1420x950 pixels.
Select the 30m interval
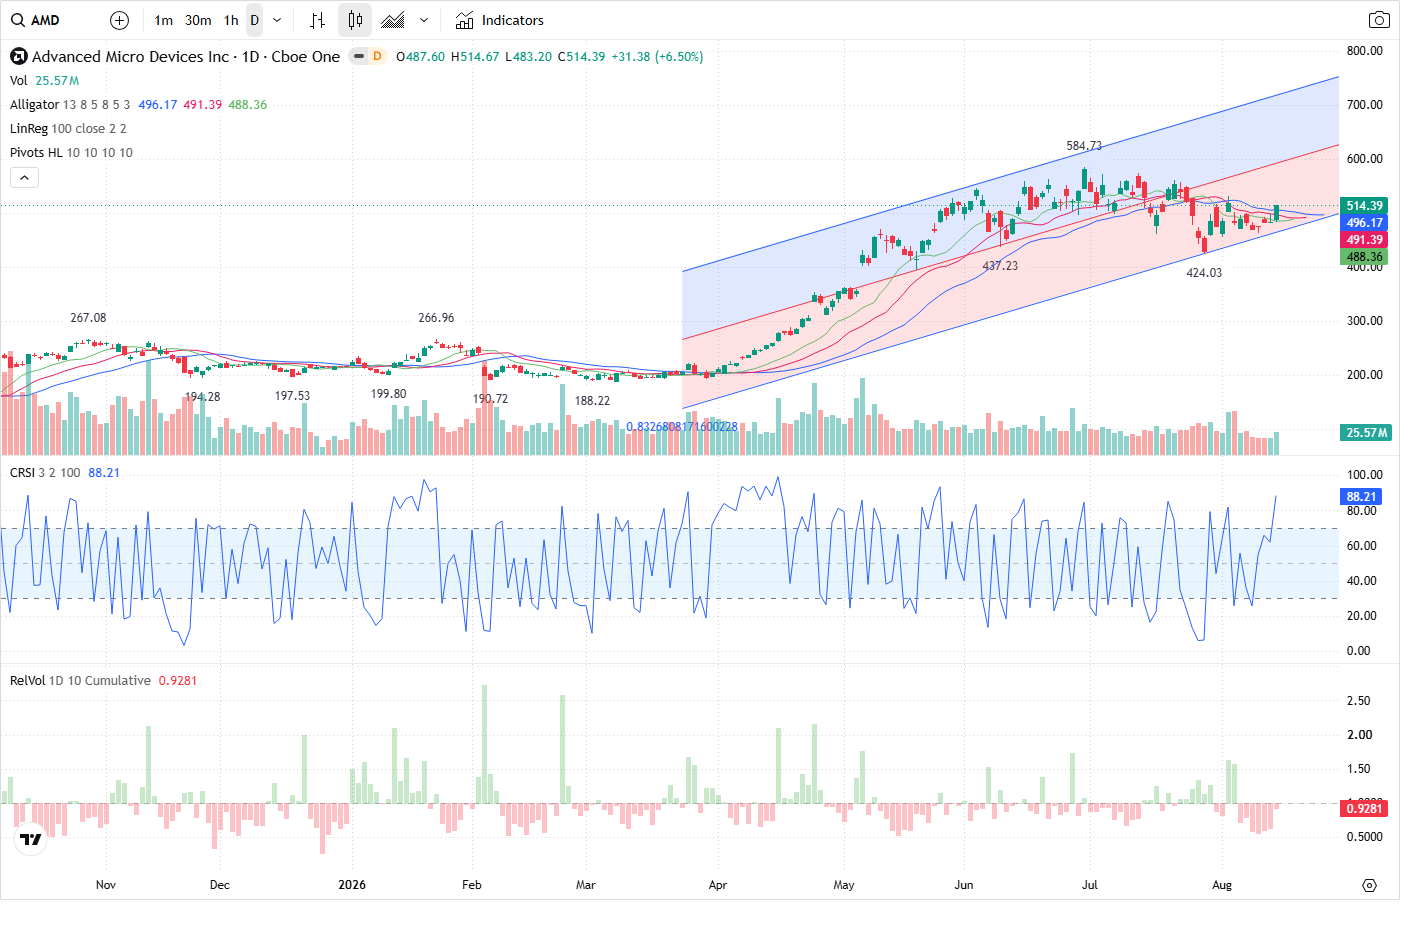pos(198,20)
